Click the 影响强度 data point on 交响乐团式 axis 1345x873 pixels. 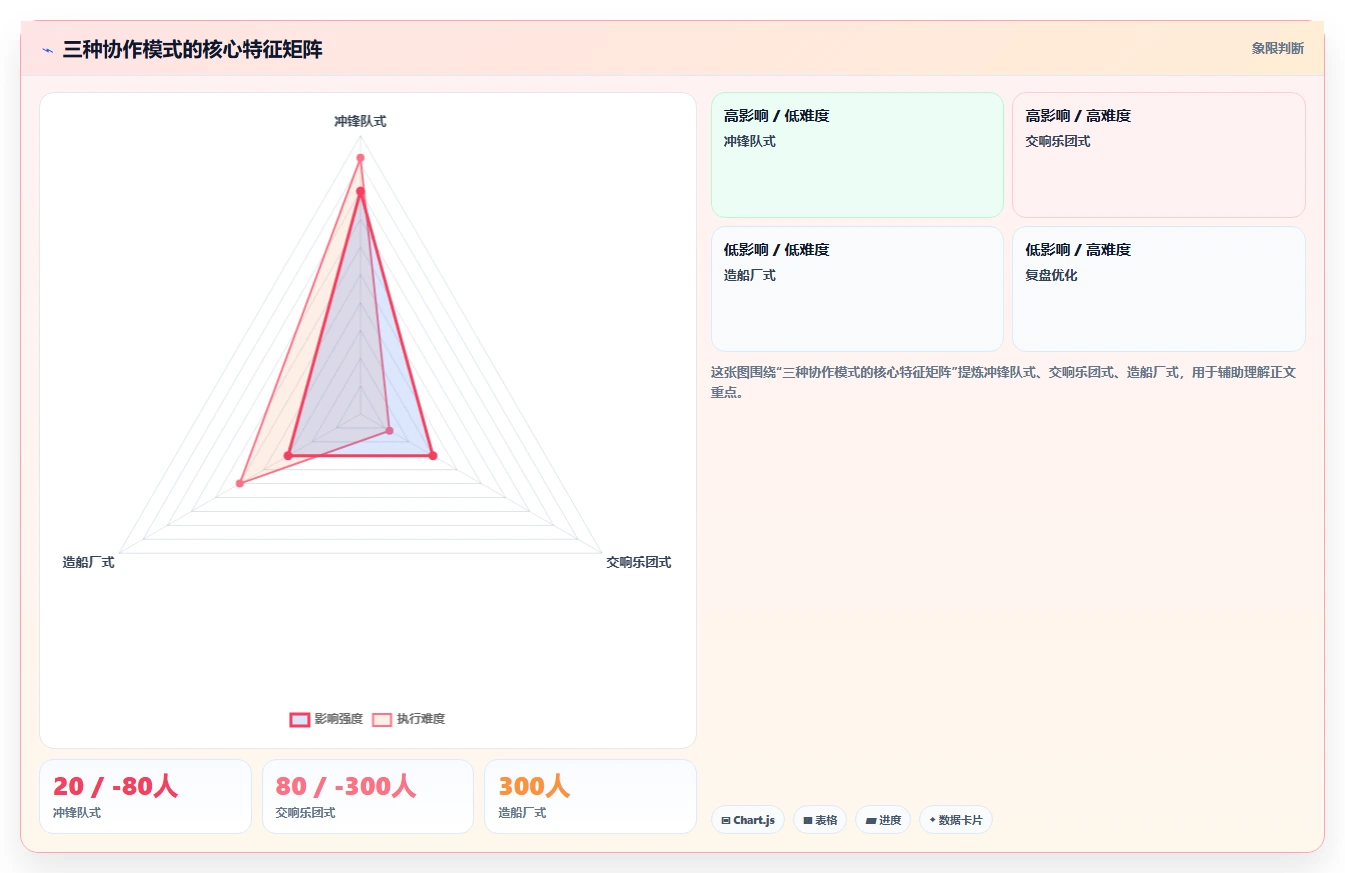433,456
